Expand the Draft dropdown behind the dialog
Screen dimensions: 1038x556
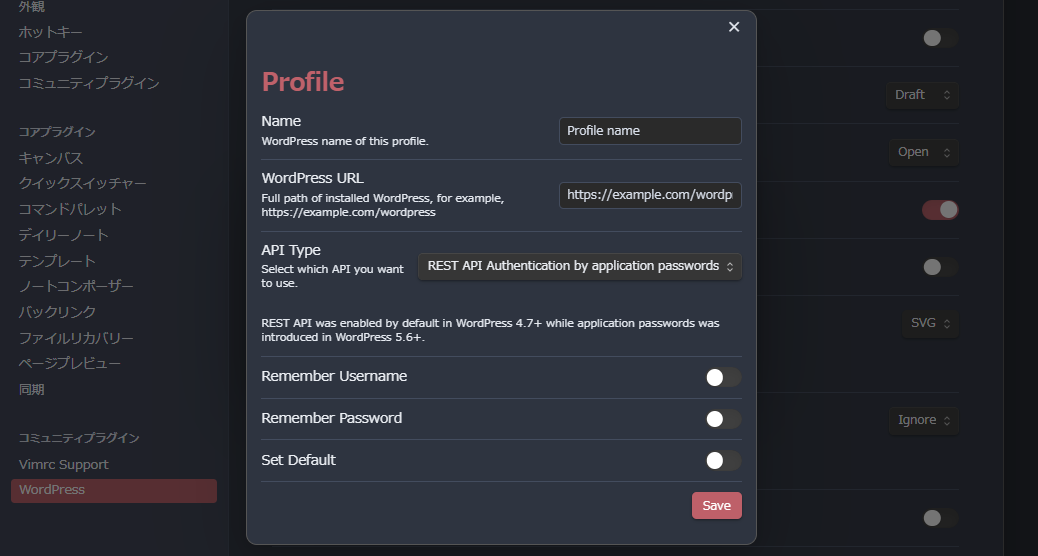(921, 95)
